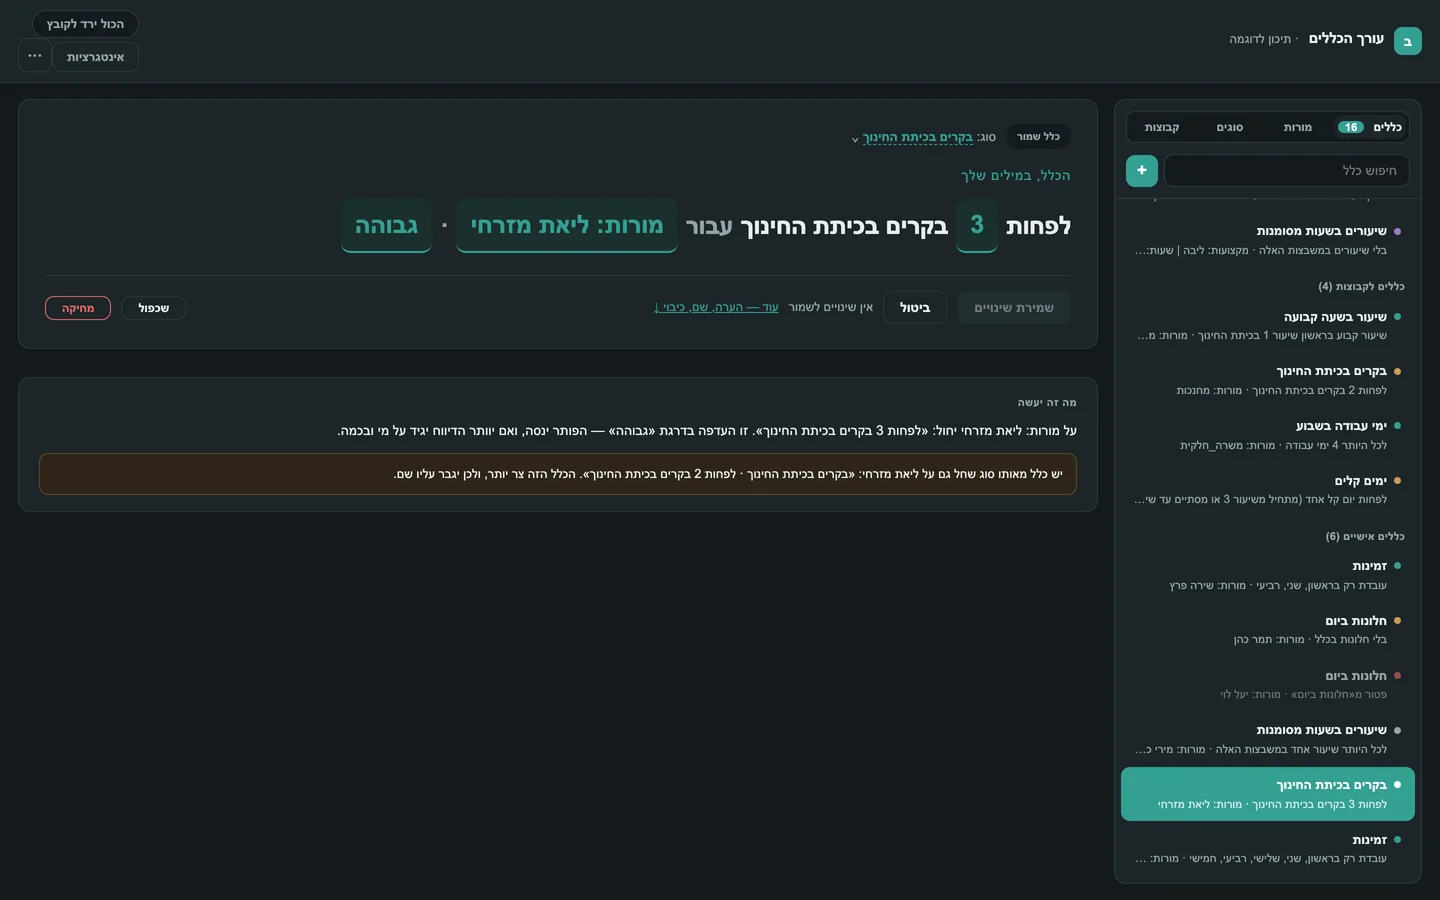Viewport: 1440px width, 900px height.
Task: Open the three-dots more options menu
Action: 35,56
